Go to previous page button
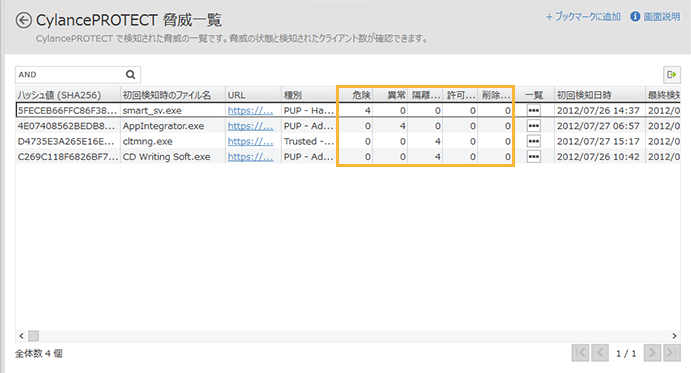691x373 pixels. click(x=600, y=353)
